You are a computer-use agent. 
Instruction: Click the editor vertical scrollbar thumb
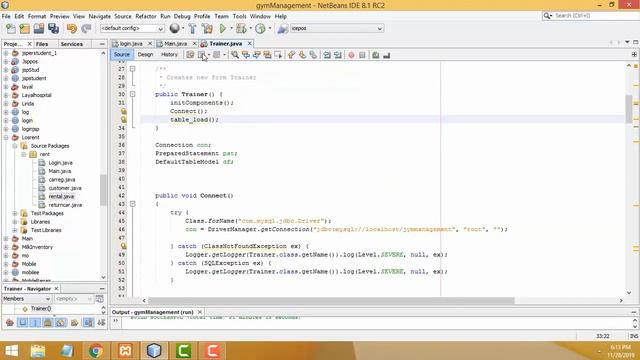point(629,109)
